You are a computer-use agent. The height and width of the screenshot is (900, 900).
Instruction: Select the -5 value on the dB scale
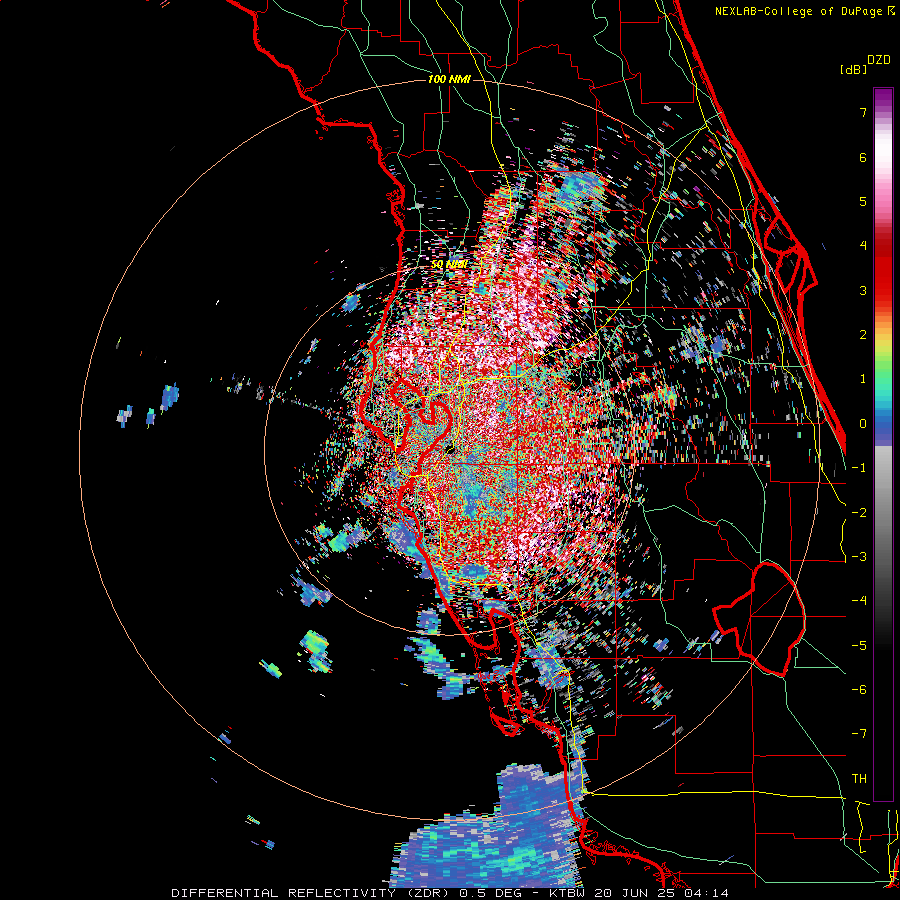pos(859,646)
